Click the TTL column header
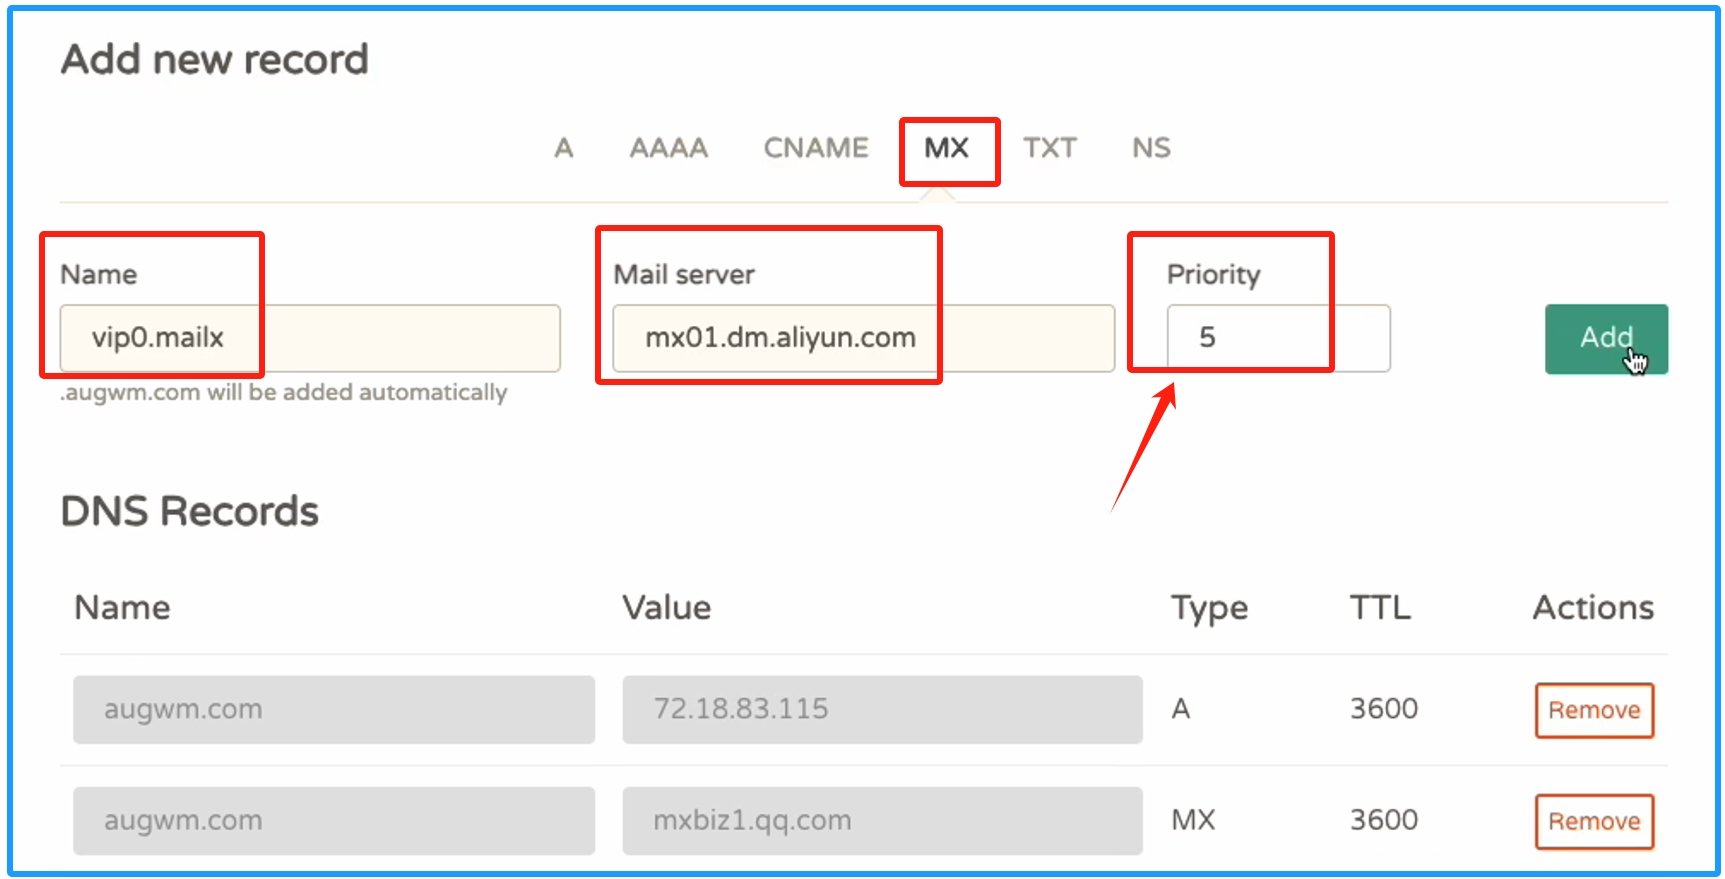The width and height of the screenshot is (1725, 879). click(1380, 607)
